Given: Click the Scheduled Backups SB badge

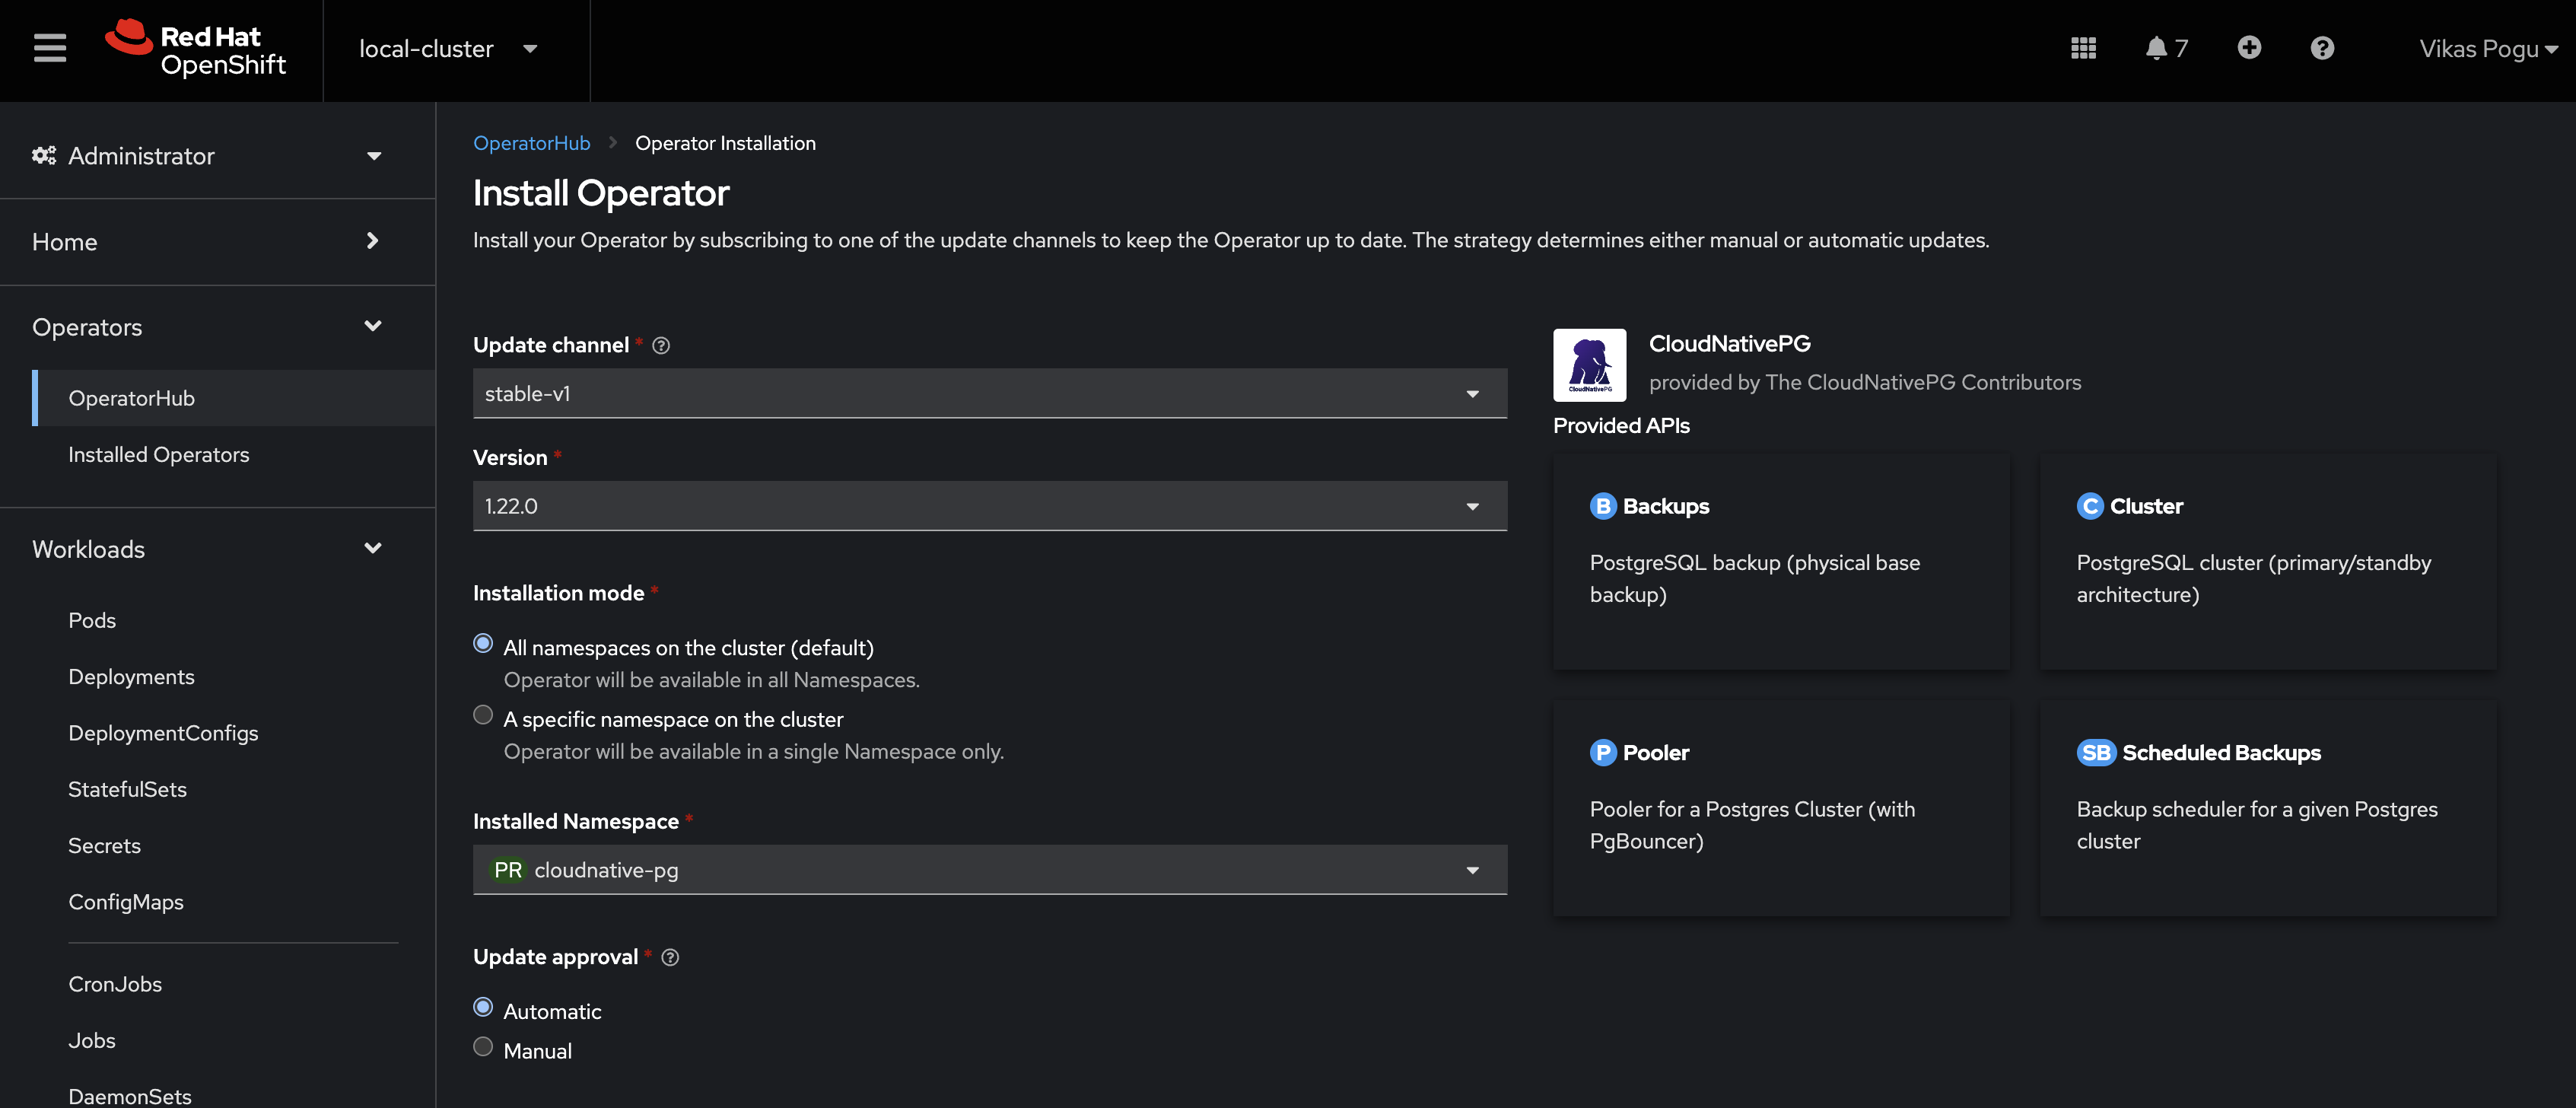Looking at the screenshot, I should click(2096, 752).
